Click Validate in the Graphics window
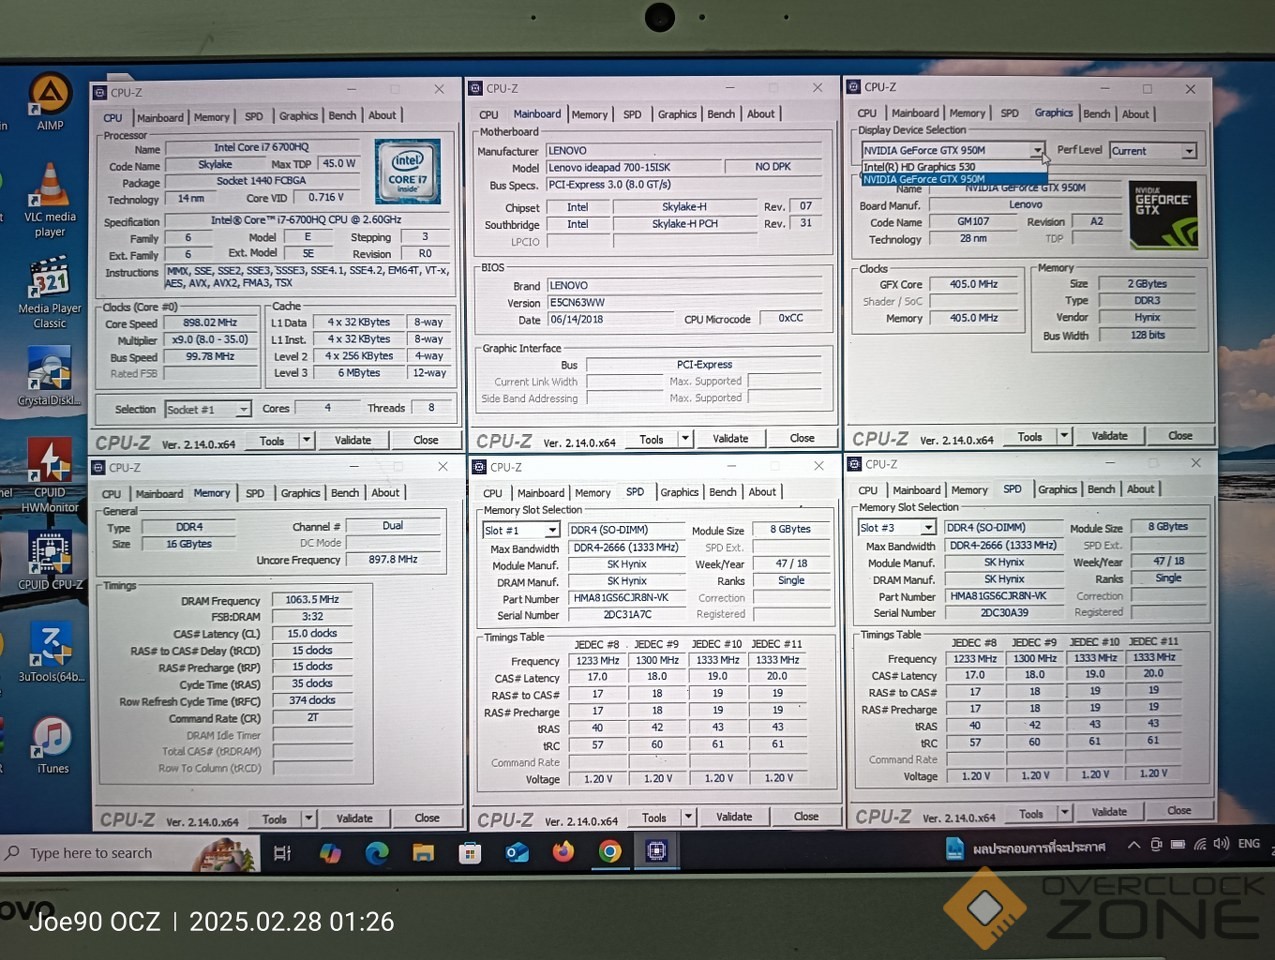Screen dimensions: 1275x960 pyautogui.click(x=1109, y=436)
